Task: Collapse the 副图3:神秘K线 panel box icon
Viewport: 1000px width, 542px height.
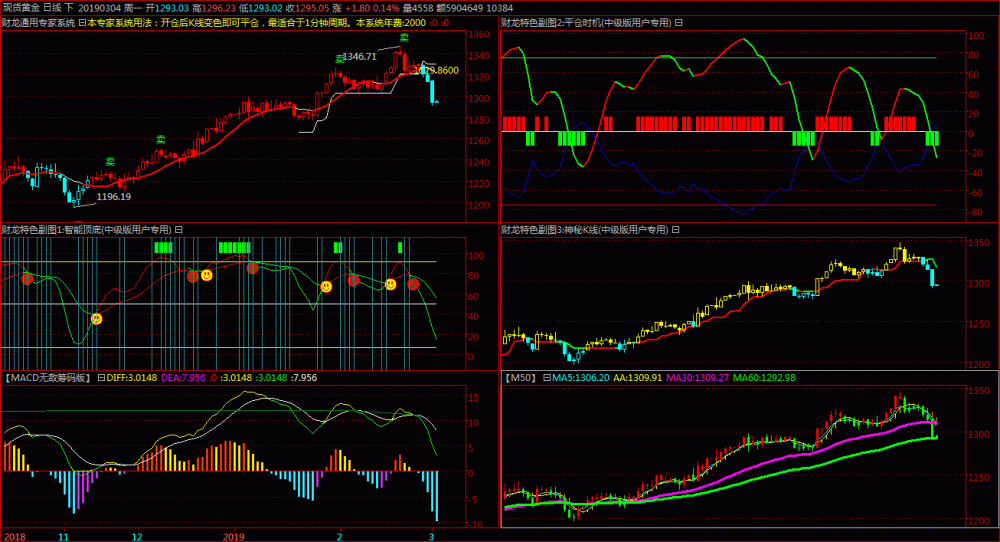Action: tap(675, 230)
